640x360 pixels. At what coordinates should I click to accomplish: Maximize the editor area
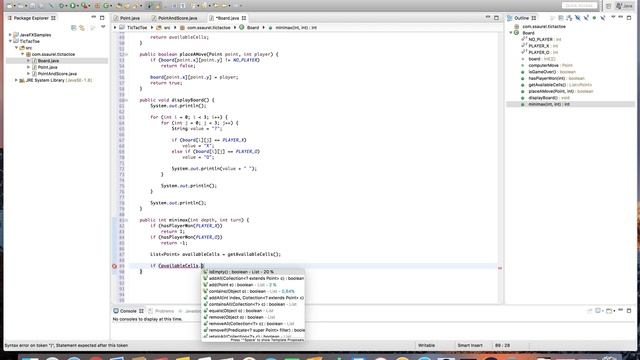(496, 18)
